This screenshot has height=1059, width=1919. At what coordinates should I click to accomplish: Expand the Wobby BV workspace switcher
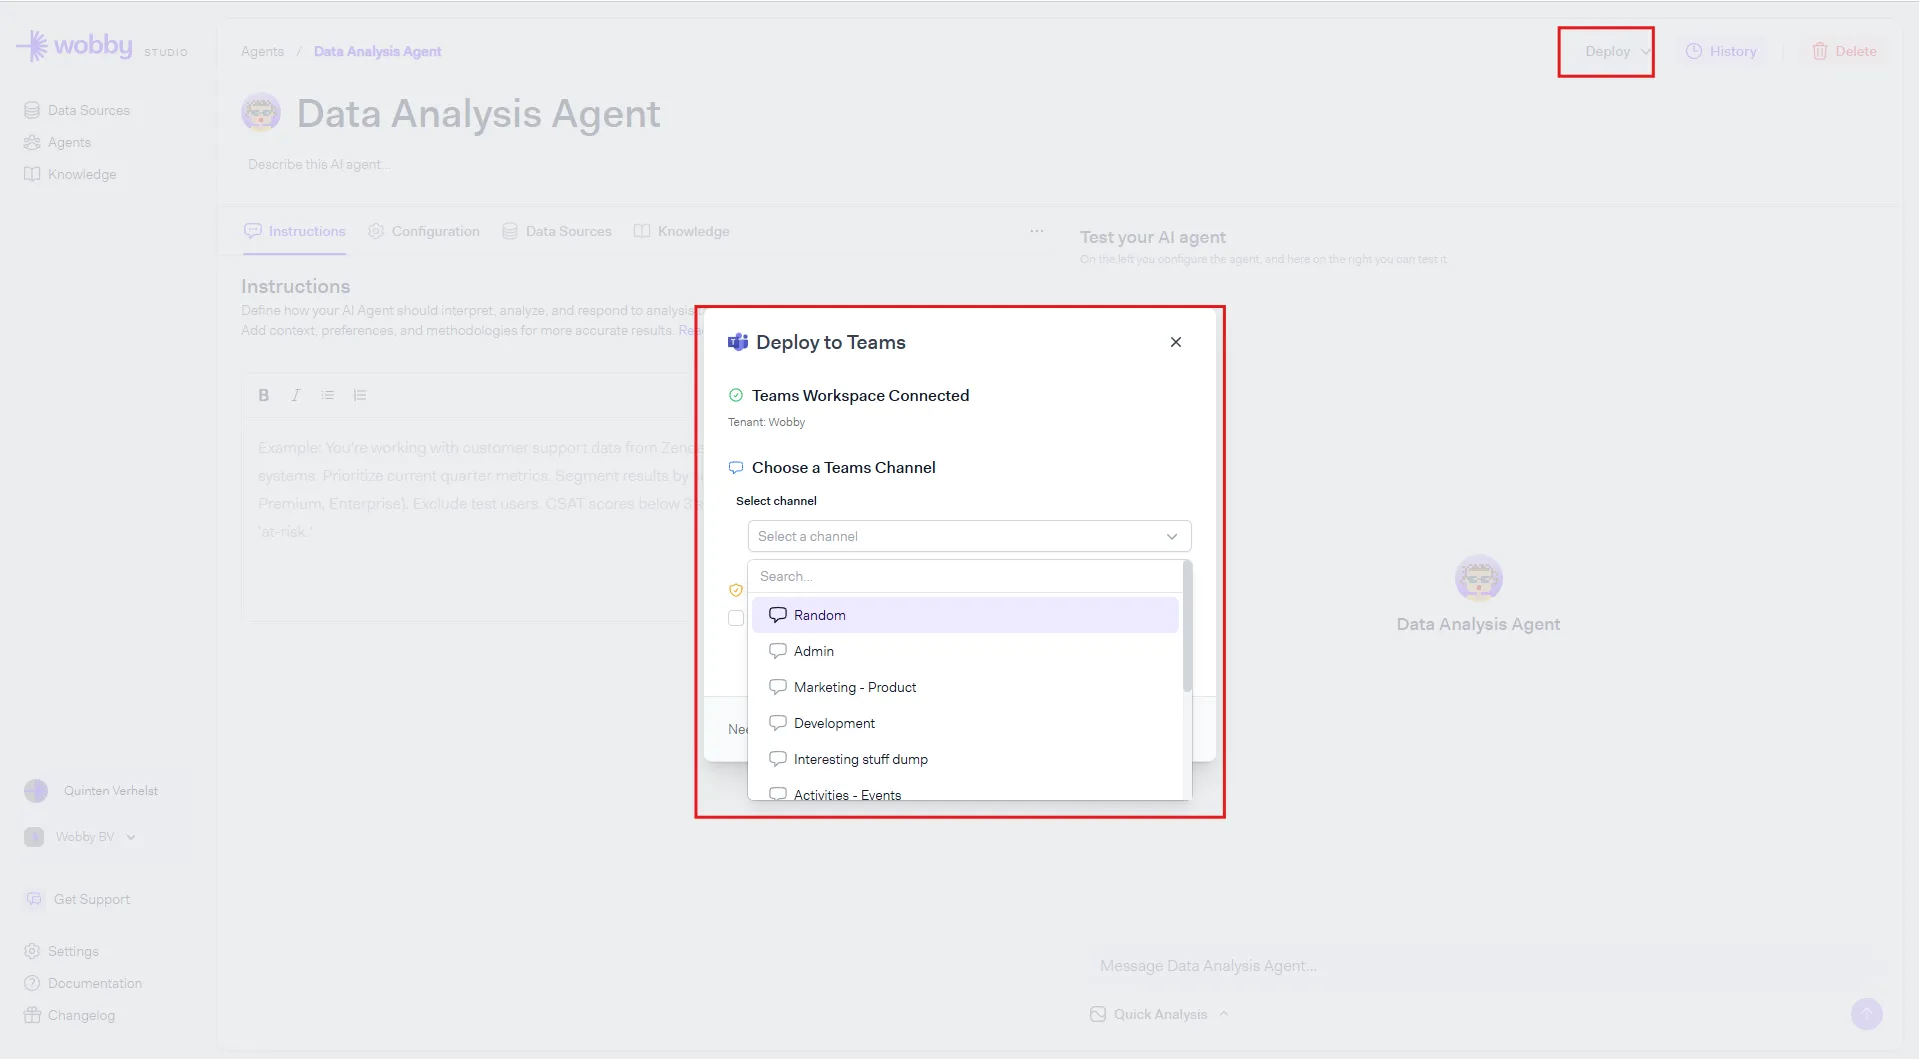(x=85, y=837)
